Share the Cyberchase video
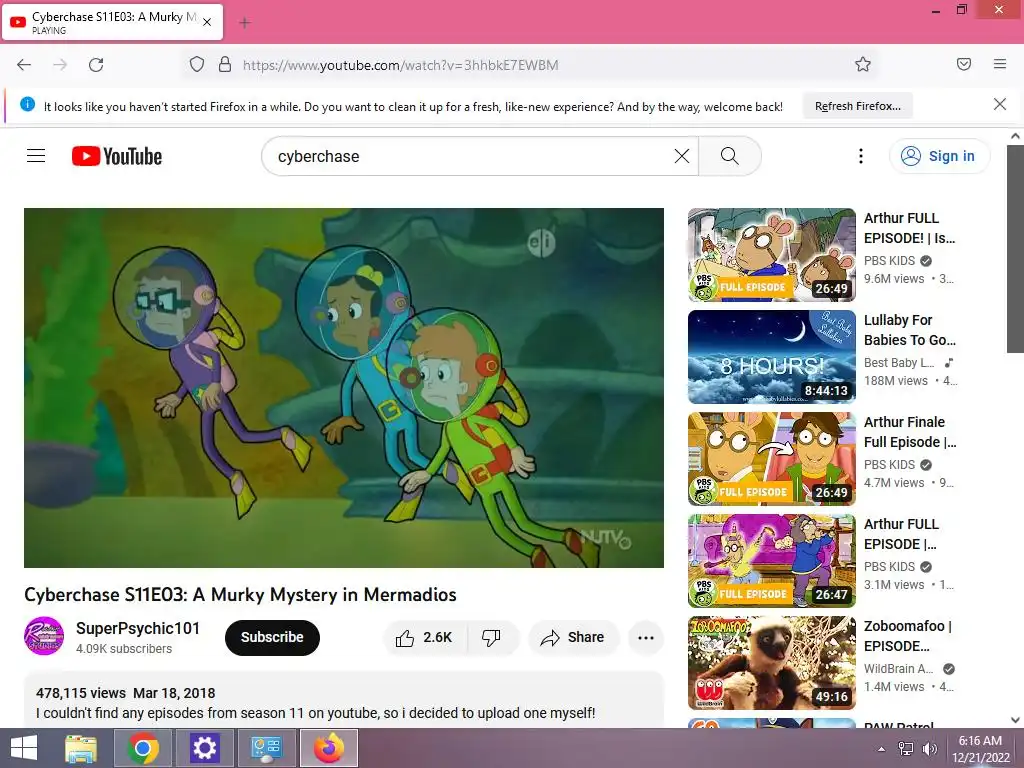This screenshot has width=1024, height=768. (x=573, y=637)
